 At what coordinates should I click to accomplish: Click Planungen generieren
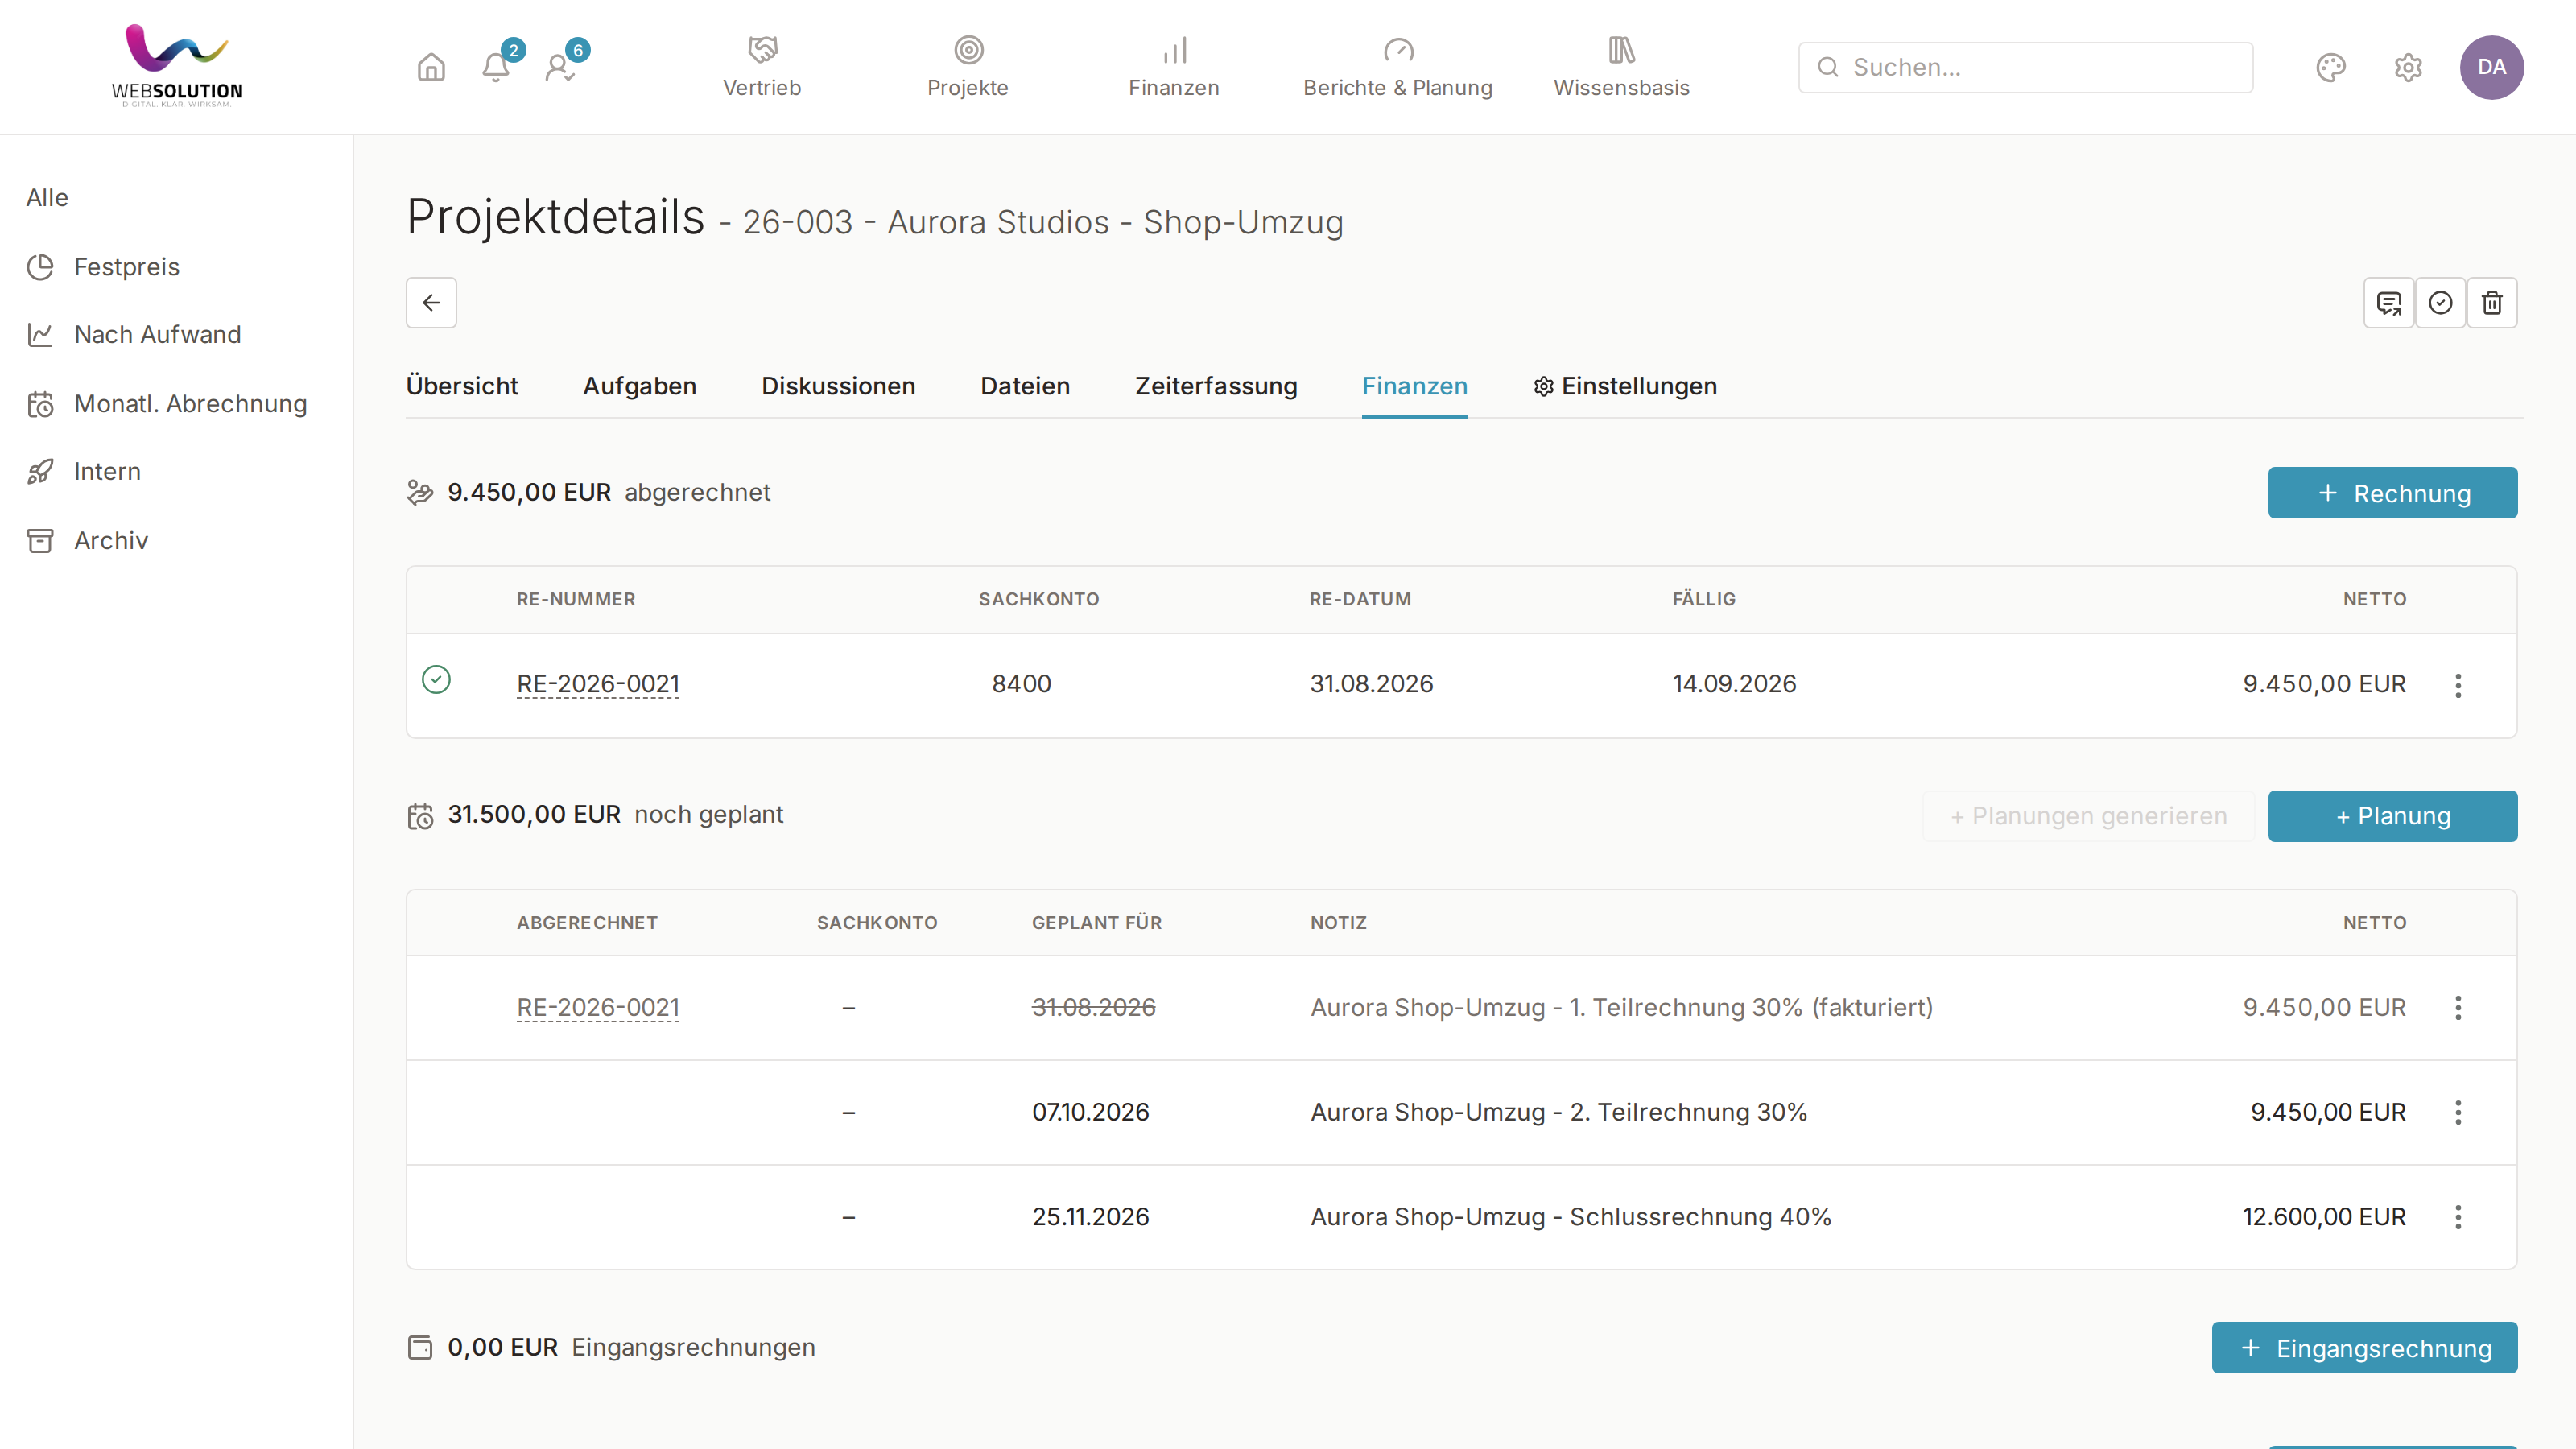2088,816
